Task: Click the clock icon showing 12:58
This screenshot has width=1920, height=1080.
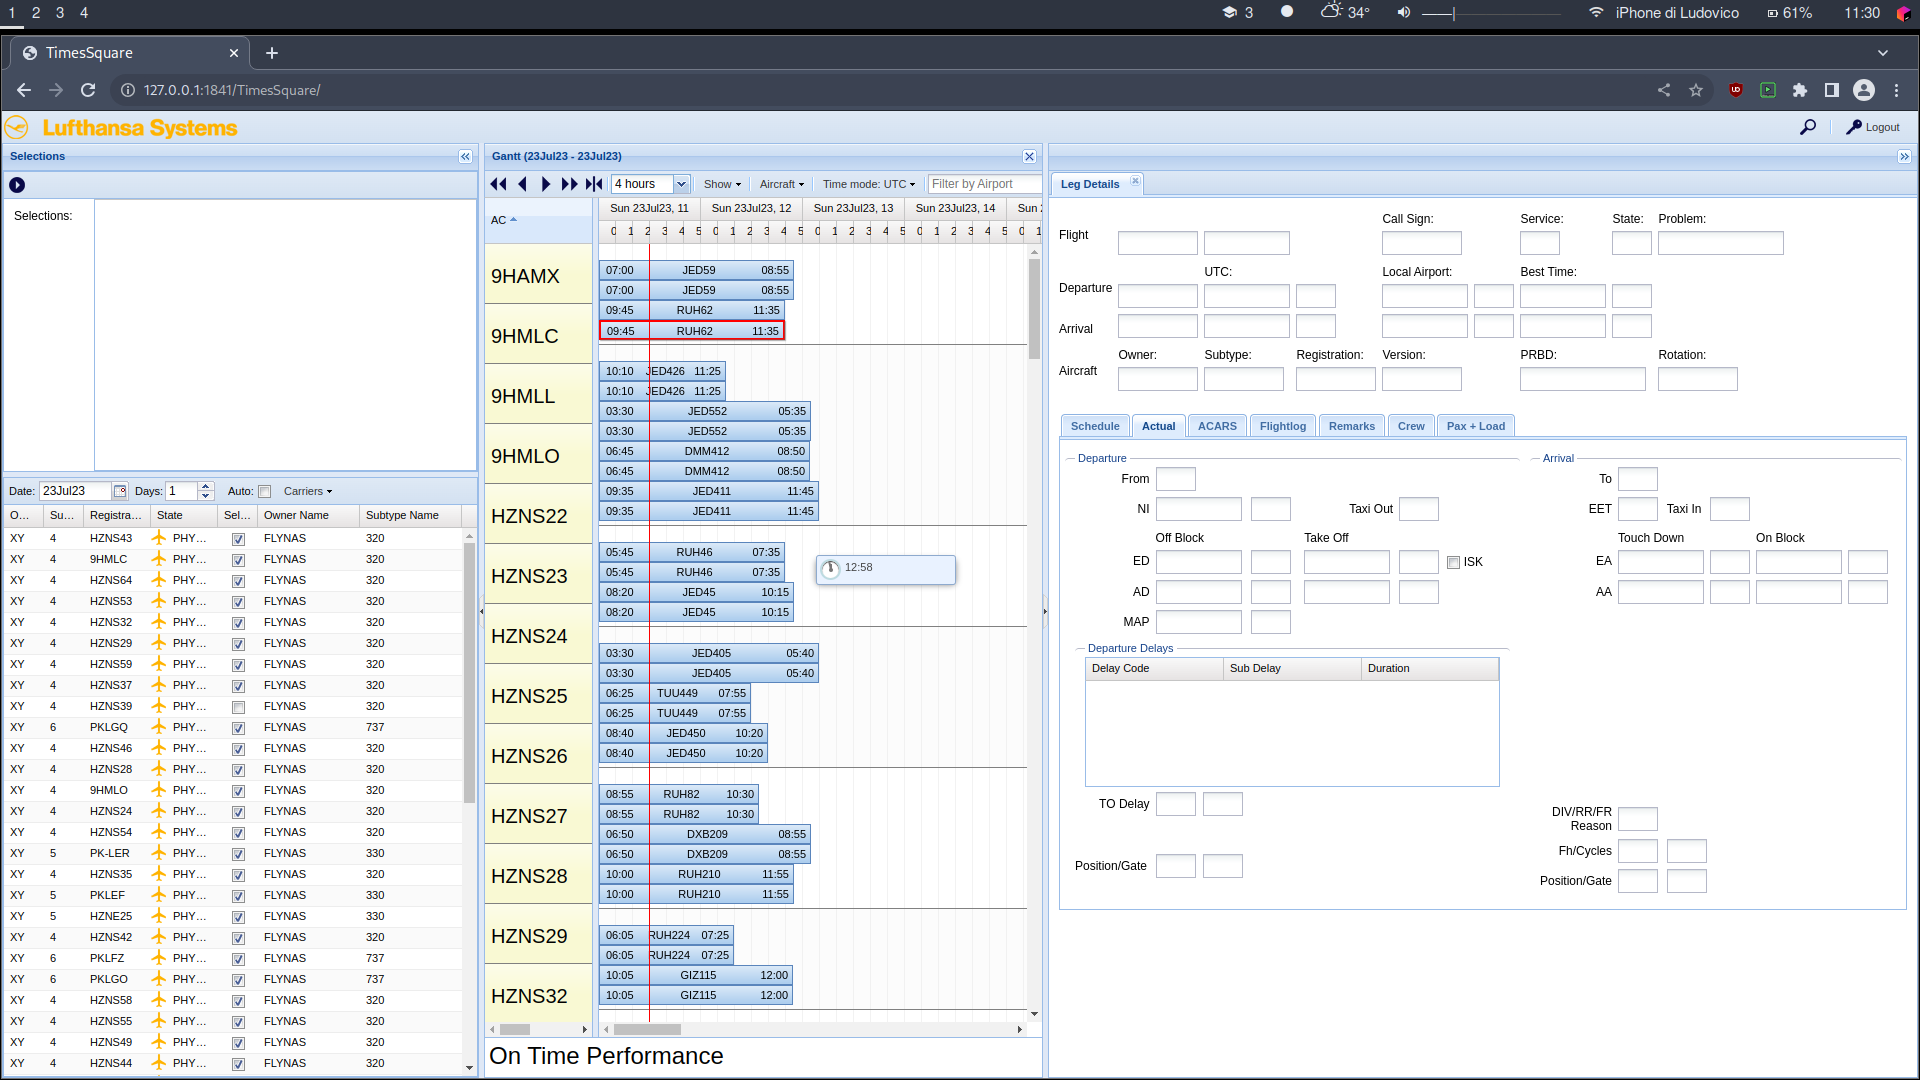Action: 831,568
